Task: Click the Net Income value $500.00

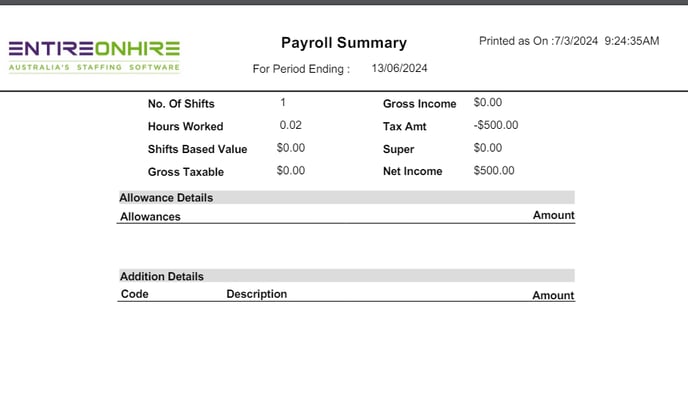Action: tap(494, 170)
